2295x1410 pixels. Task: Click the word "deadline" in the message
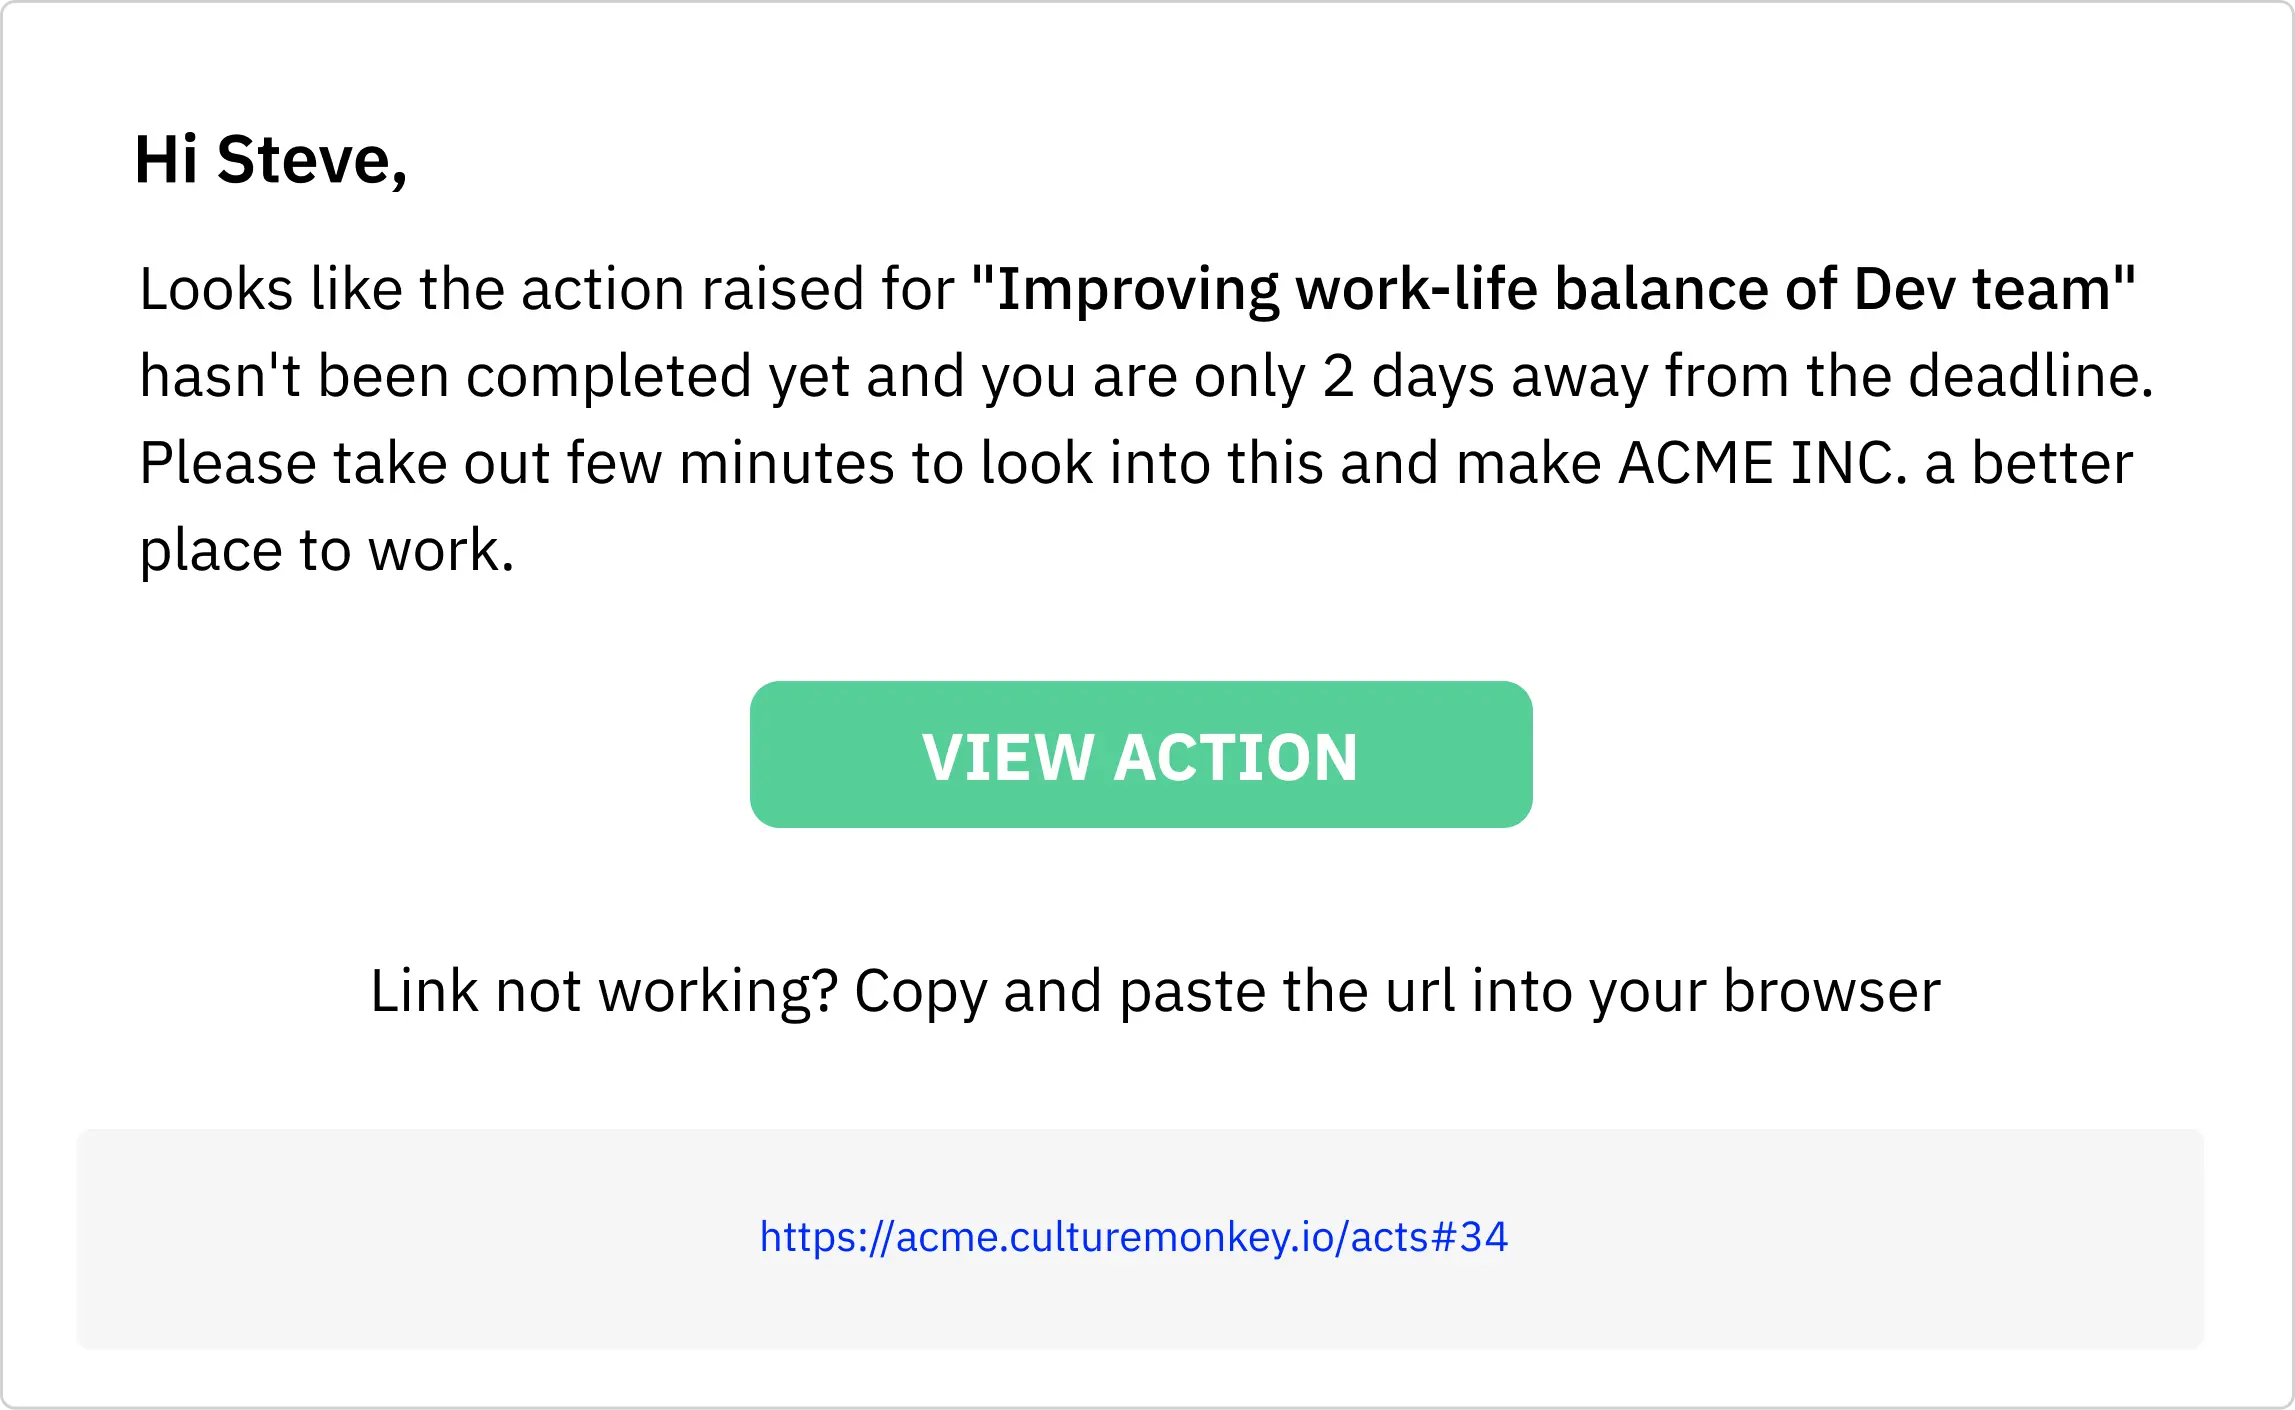(2024, 377)
